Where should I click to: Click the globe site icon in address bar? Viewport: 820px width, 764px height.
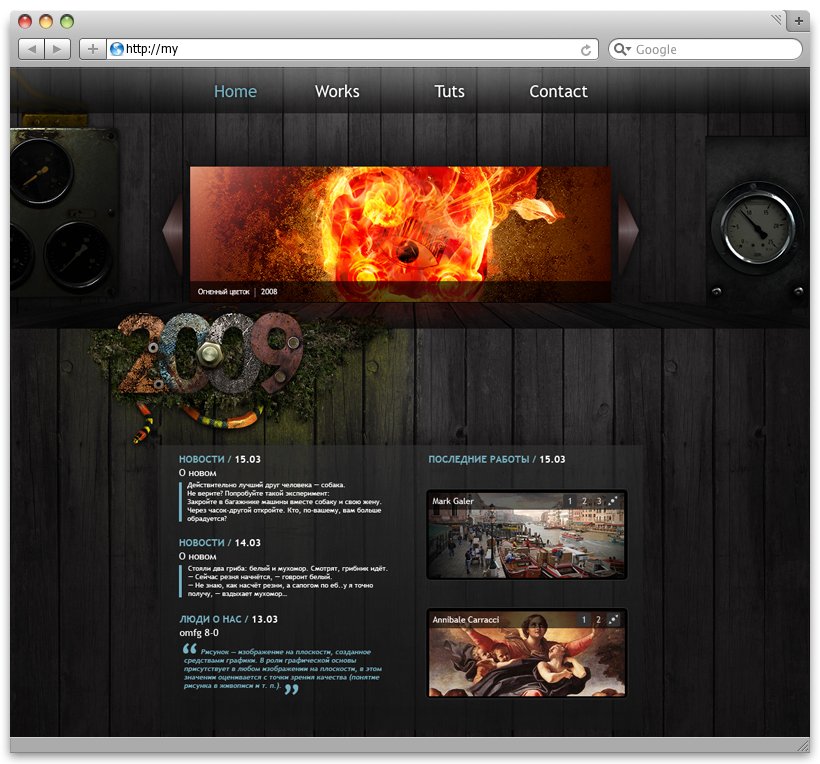(x=117, y=49)
